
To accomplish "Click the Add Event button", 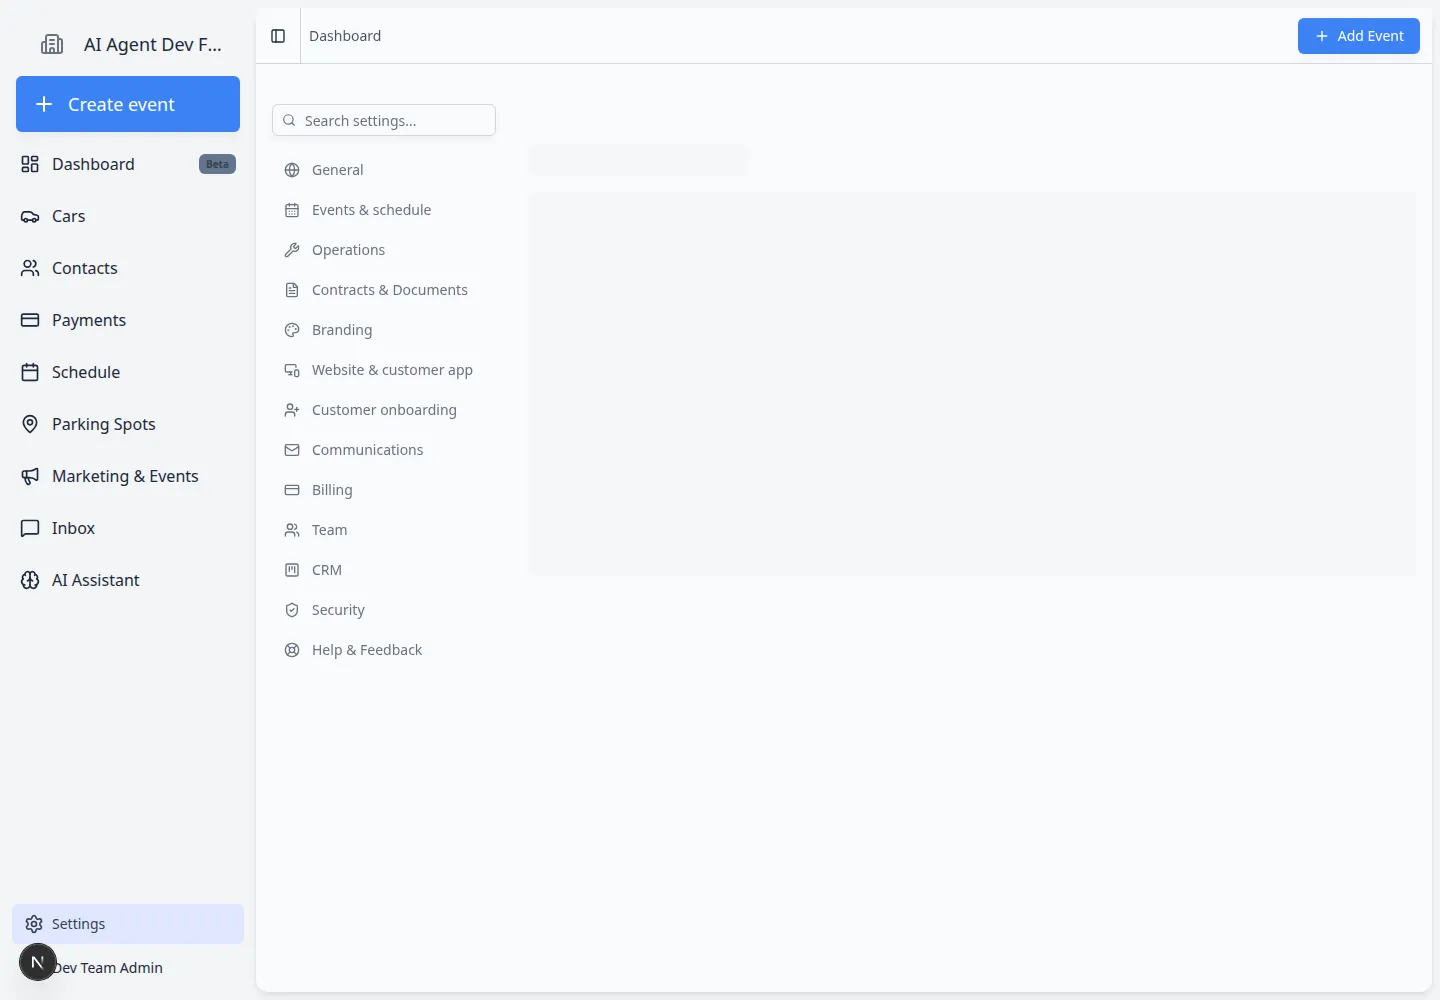I will (1359, 36).
